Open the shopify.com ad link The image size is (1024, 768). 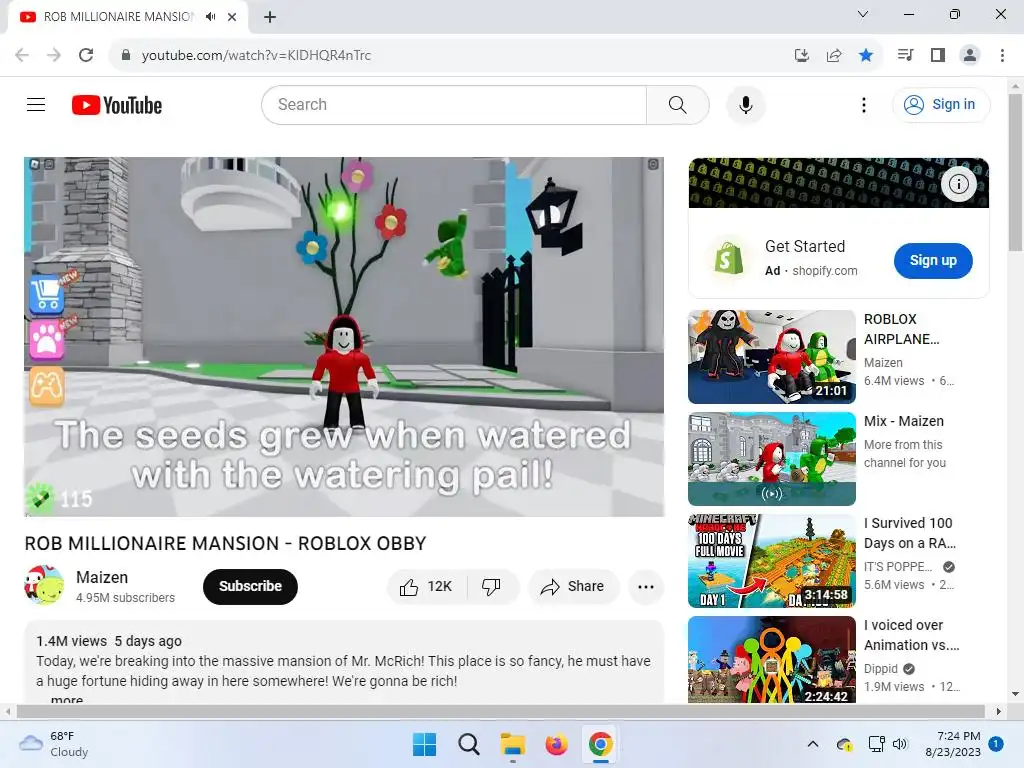click(824, 270)
